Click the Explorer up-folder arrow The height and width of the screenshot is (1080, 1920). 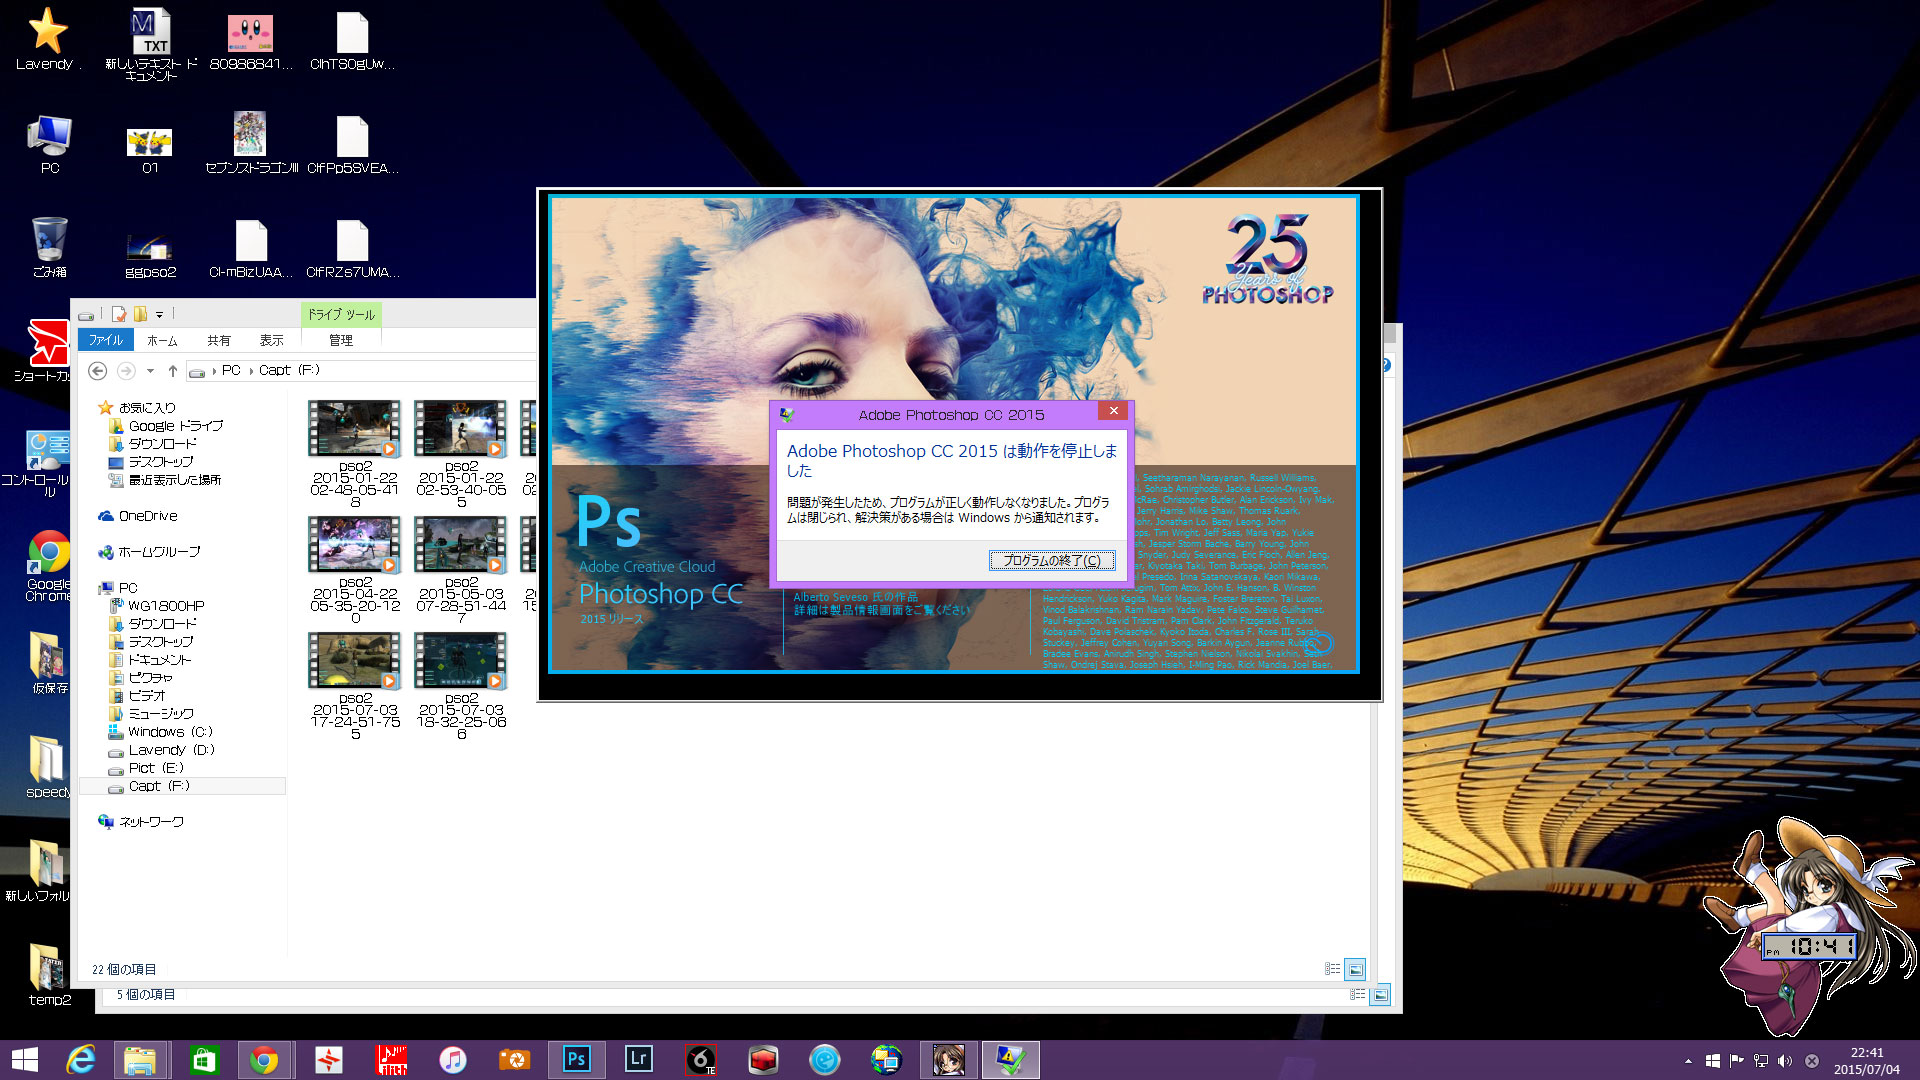click(173, 371)
